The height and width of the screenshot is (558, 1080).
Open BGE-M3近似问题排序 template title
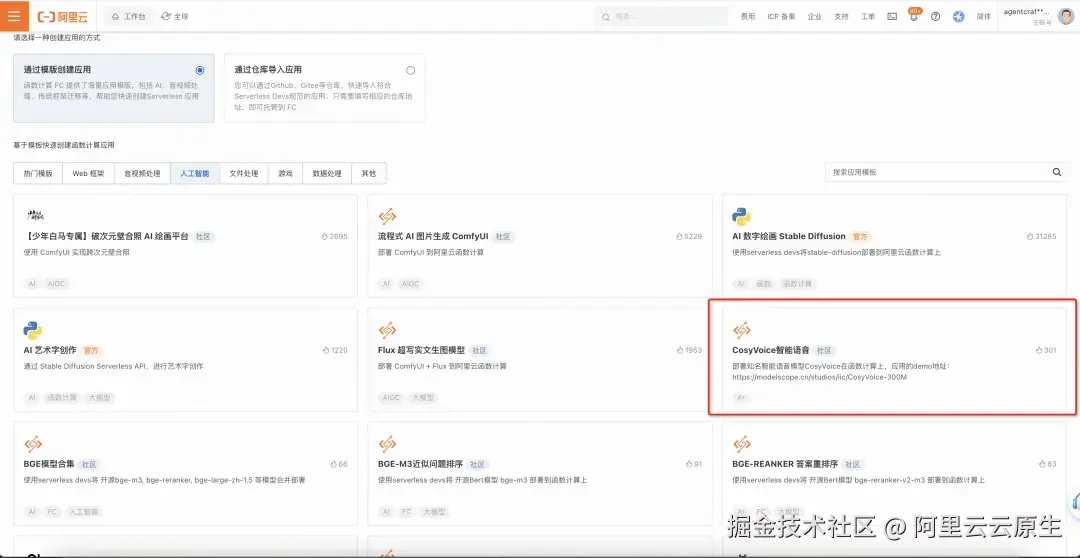tap(420, 464)
